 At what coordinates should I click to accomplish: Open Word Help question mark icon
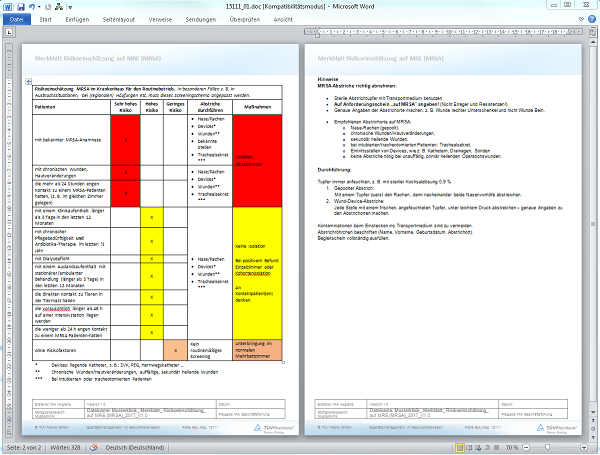[x=591, y=18]
